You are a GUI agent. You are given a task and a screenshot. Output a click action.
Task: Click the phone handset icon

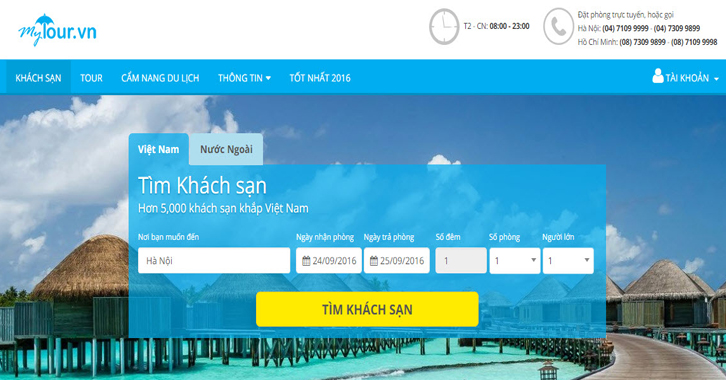(x=558, y=27)
